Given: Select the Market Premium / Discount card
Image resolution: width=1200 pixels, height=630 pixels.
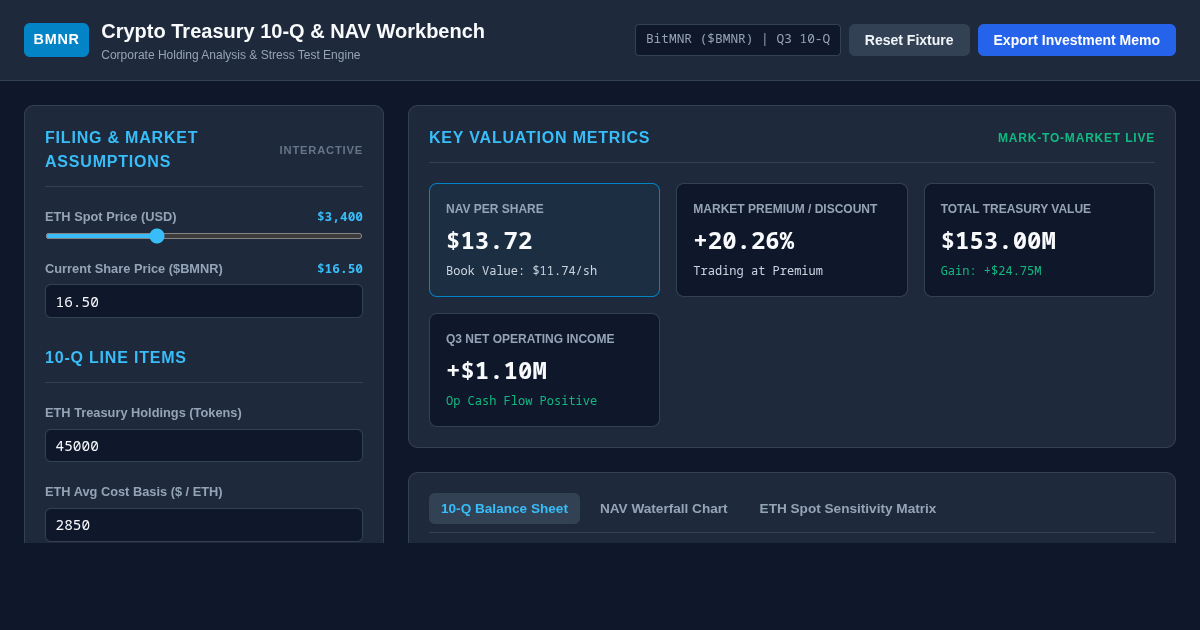Looking at the screenshot, I should click(x=792, y=240).
